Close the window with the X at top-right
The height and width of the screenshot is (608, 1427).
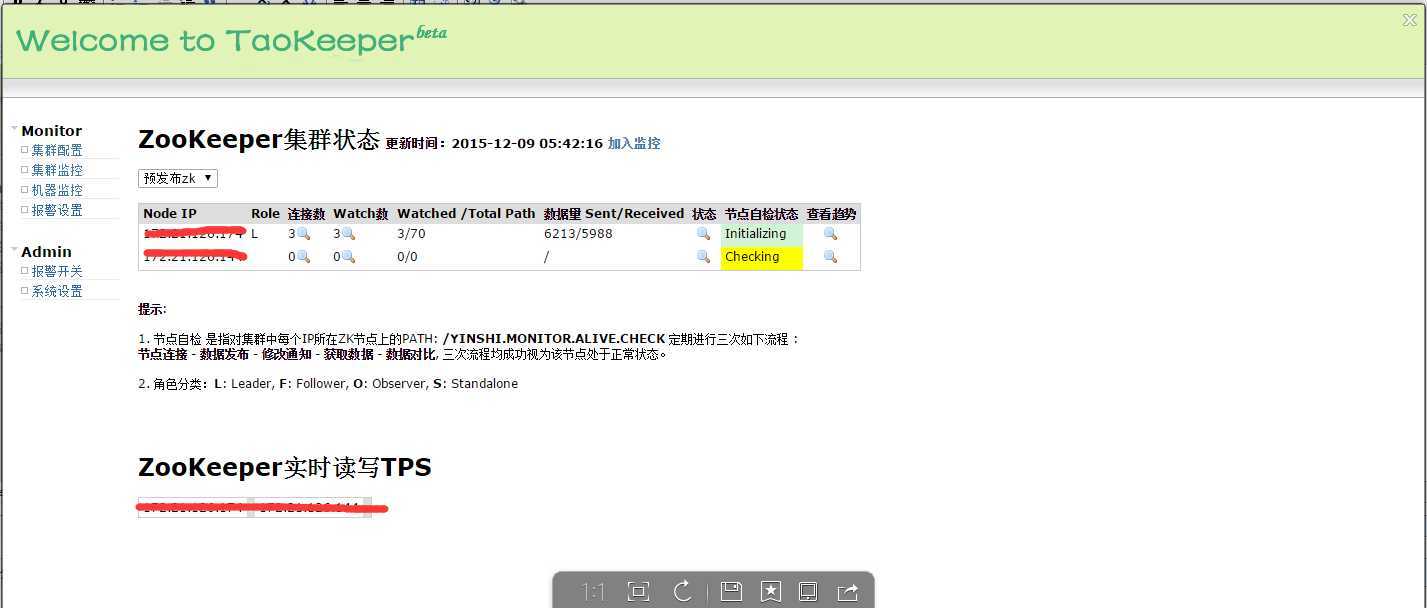[1410, 20]
